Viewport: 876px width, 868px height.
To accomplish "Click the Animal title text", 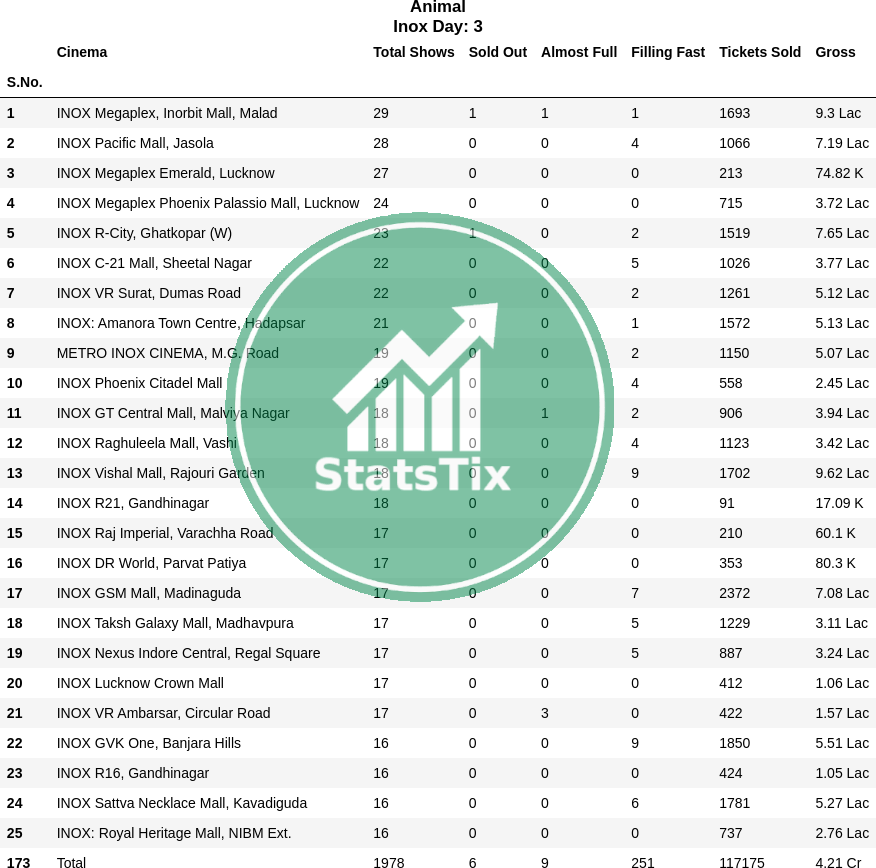I will point(437,7).
